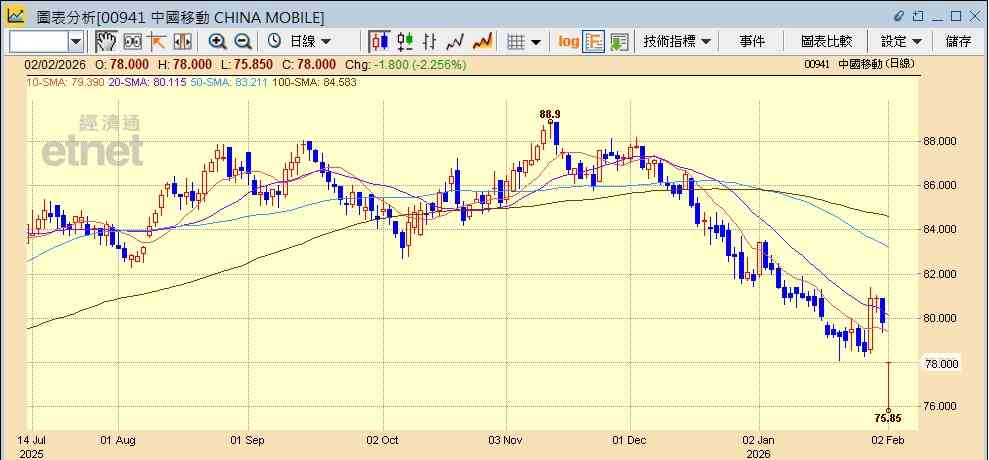Toggle log scale
Image resolution: width=989 pixels, height=460 pixels.
click(x=569, y=42)
